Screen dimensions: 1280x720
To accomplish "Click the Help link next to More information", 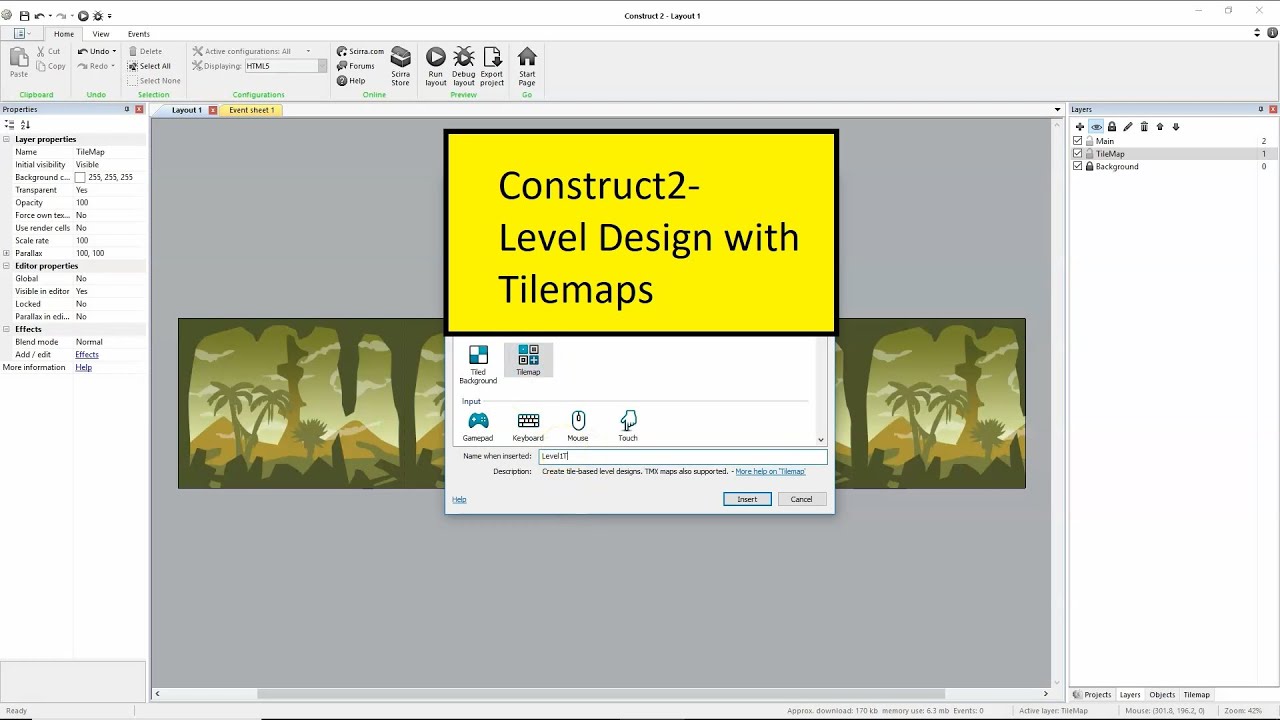I will click(83, 367).
